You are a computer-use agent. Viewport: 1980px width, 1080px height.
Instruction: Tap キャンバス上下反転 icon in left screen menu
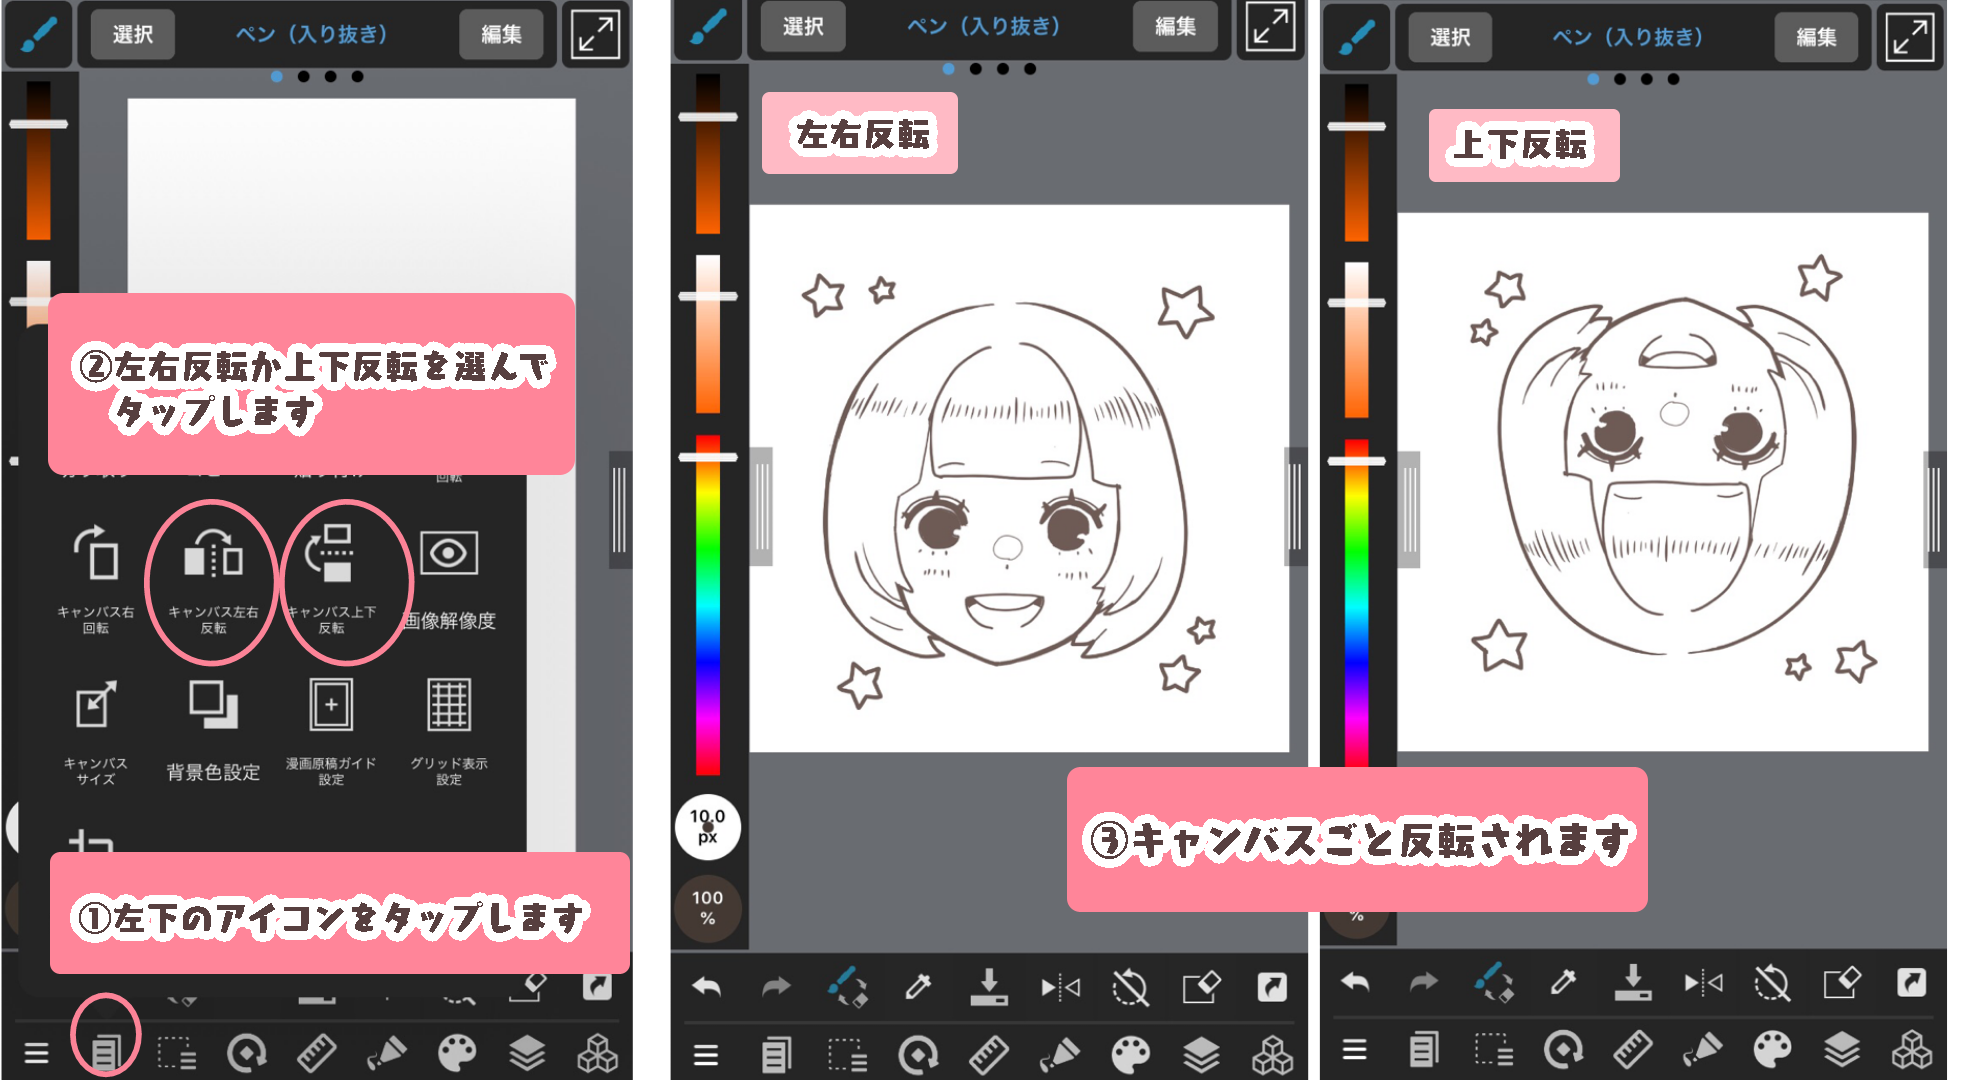coord(331,553)
